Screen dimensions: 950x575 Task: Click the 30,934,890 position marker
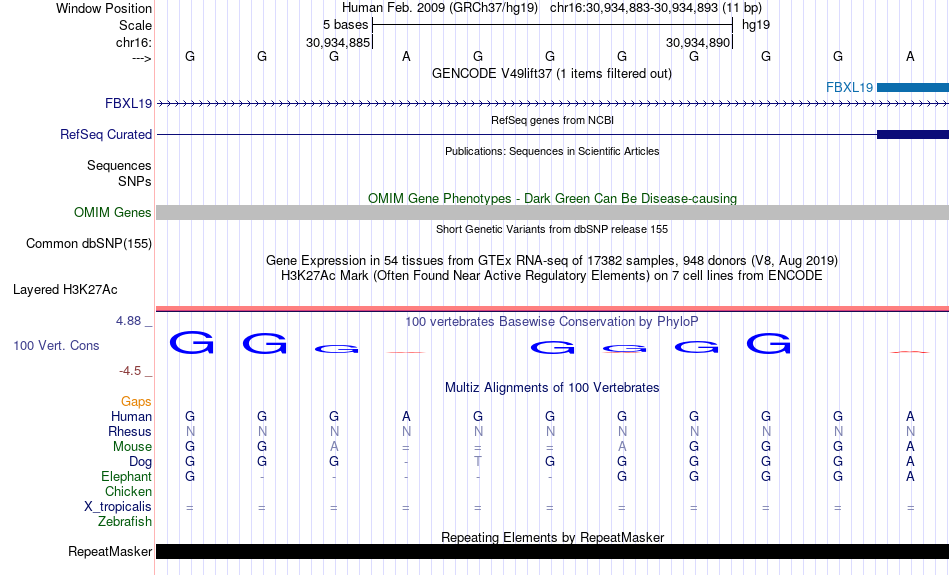click(x=698, y=42)
